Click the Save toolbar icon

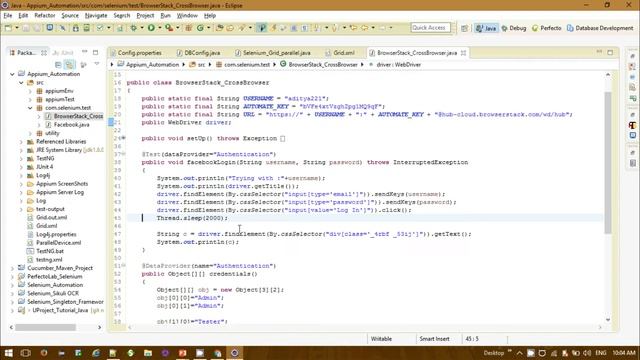coord(26,28)
